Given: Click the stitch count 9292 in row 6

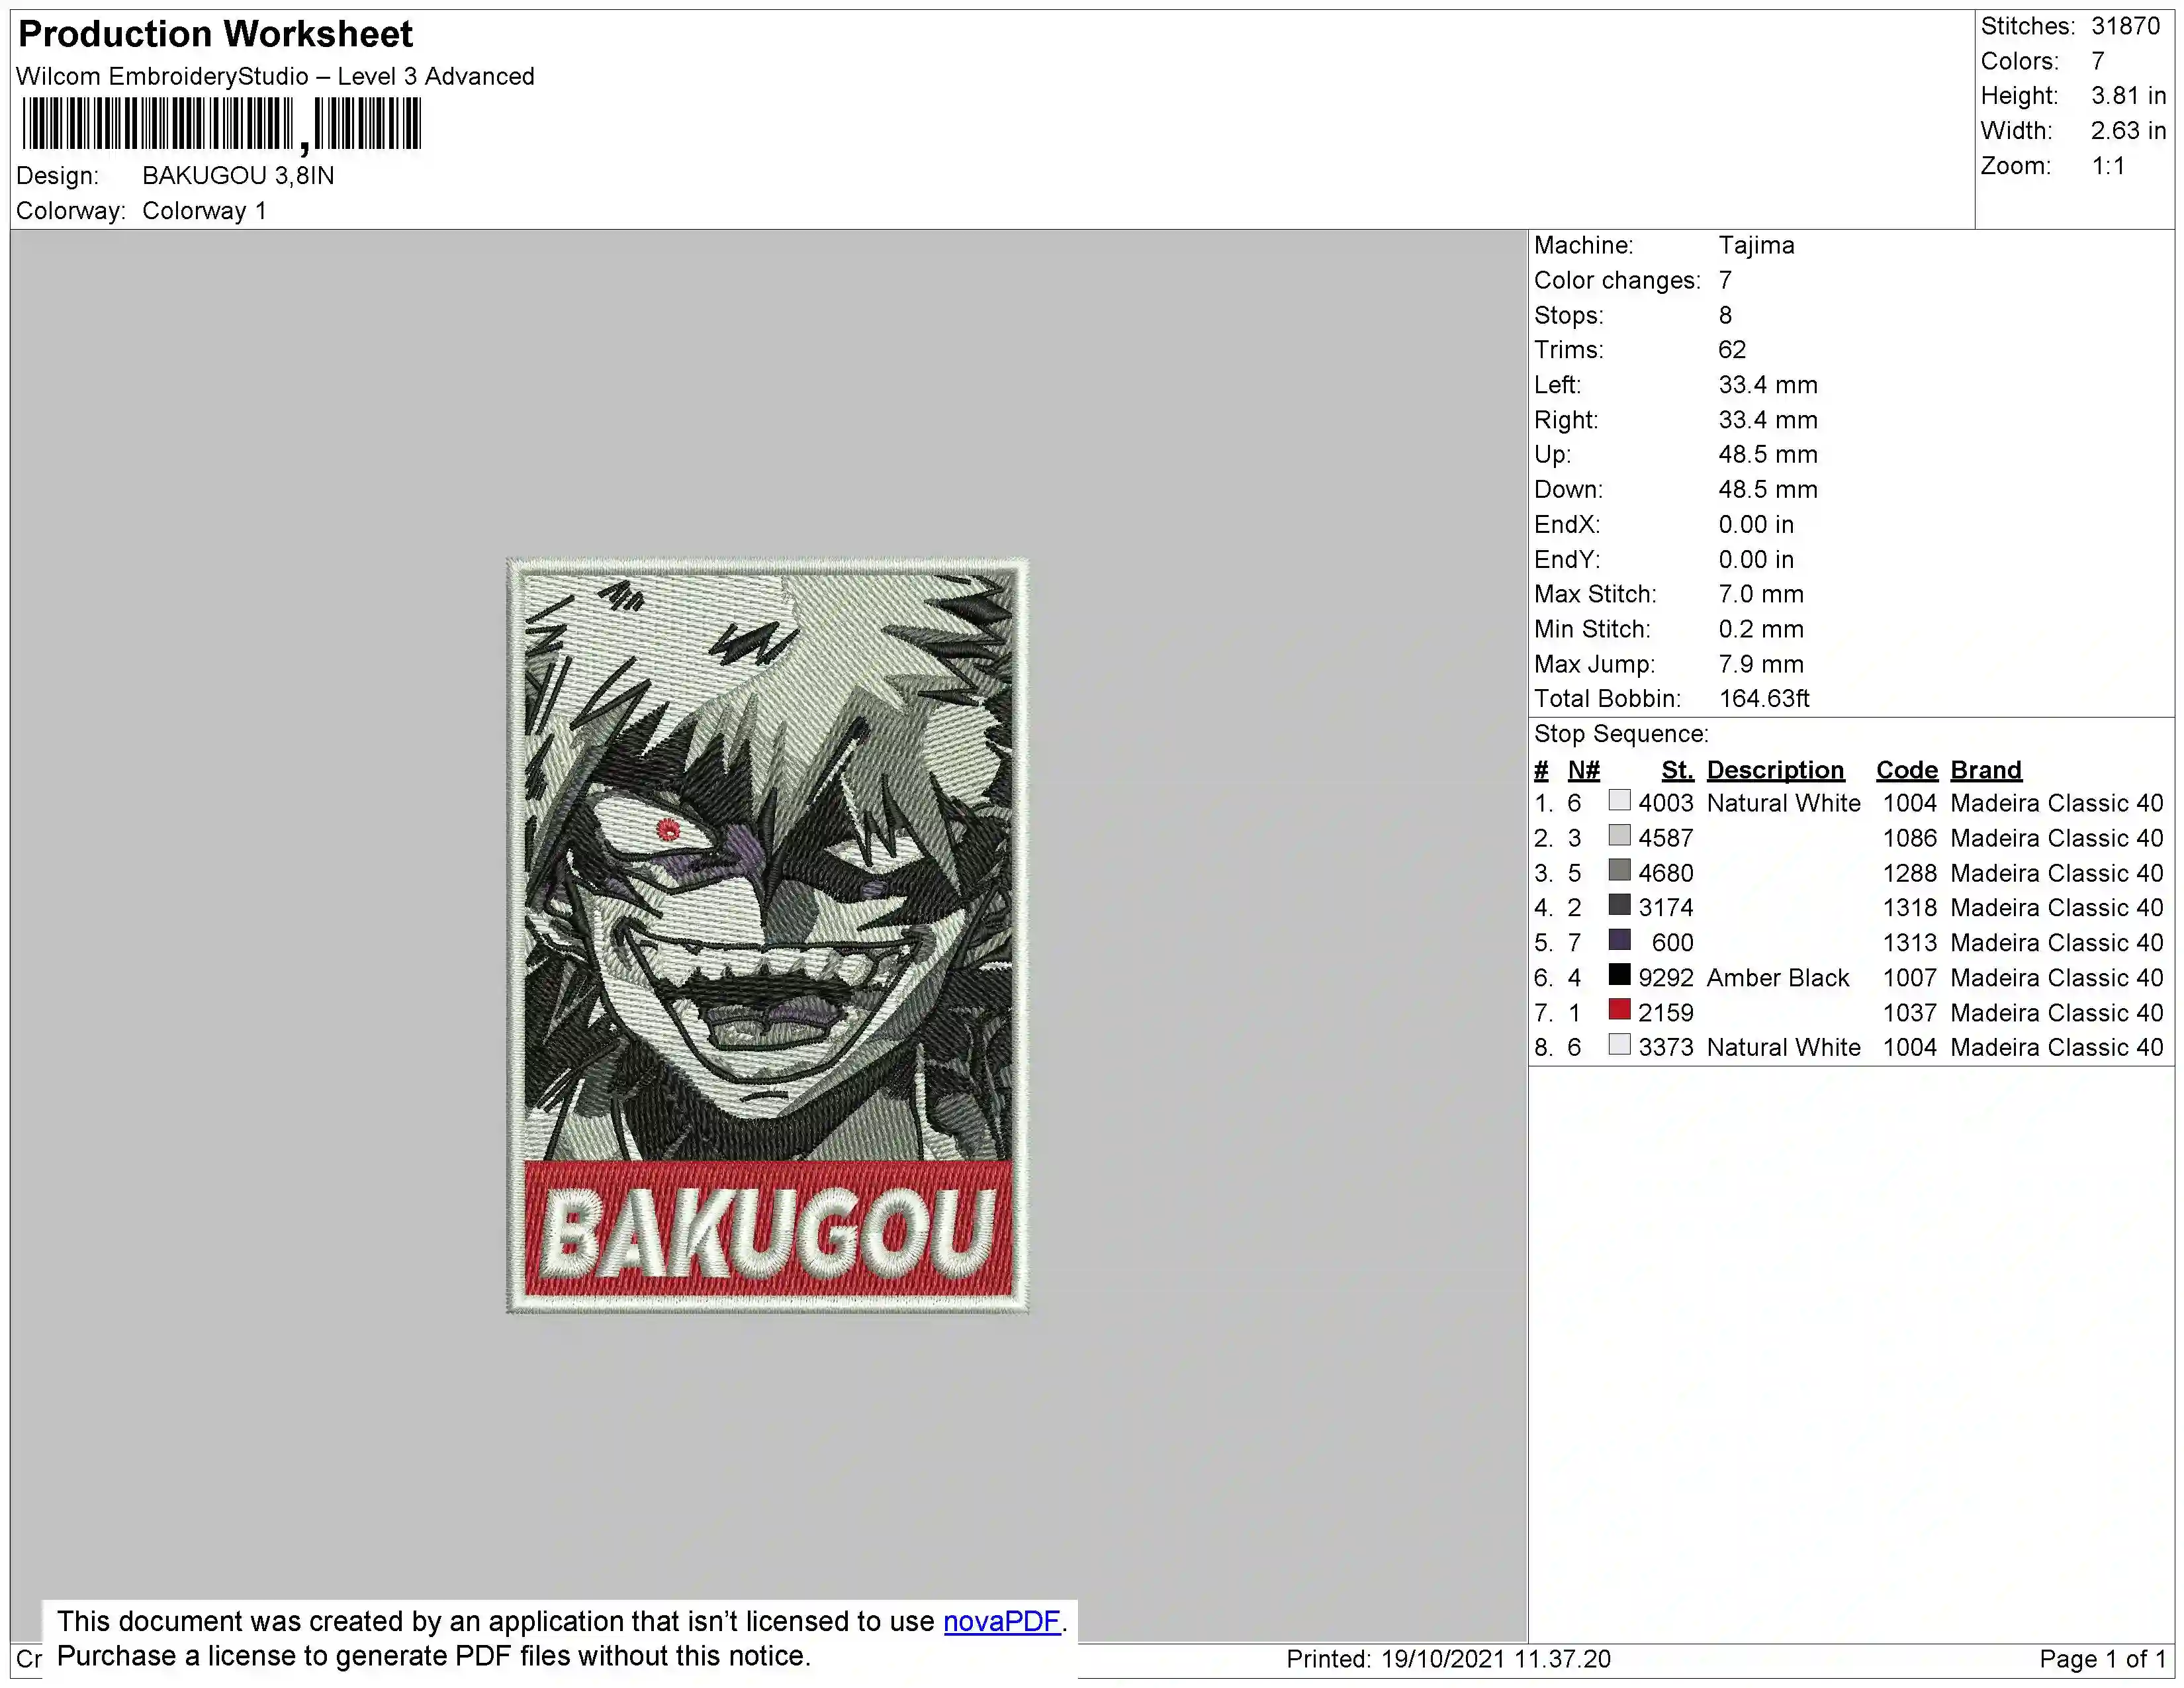Looking at the screenshot, I should 1666,978.
